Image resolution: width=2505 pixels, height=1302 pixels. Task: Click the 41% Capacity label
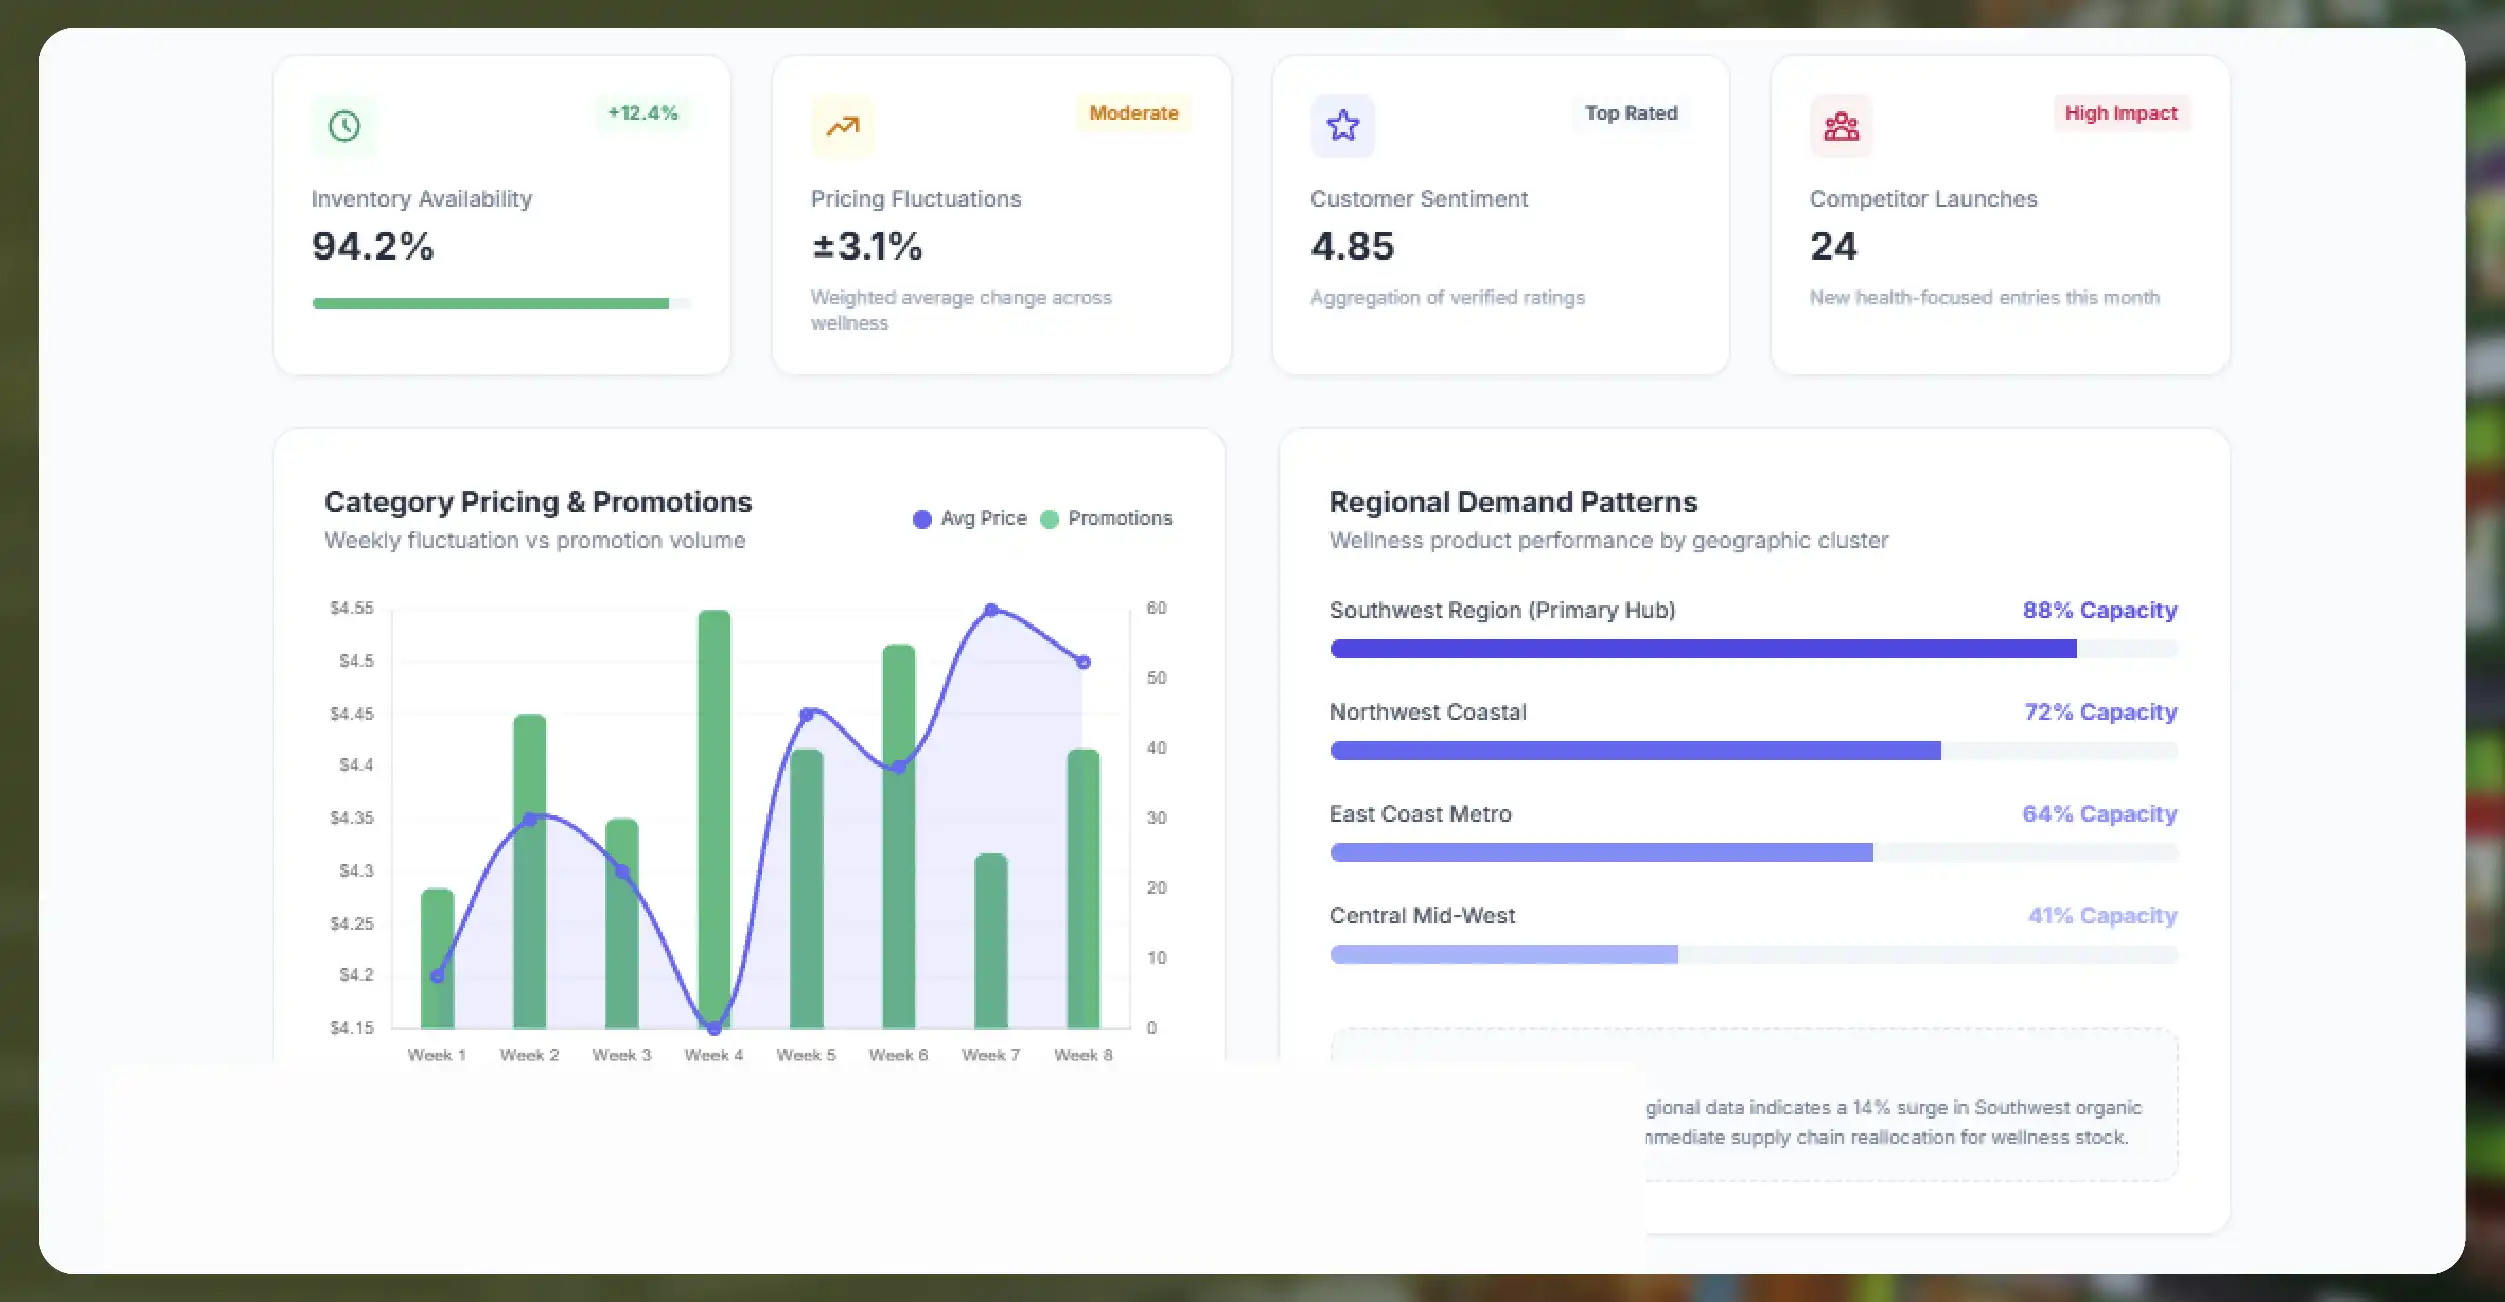click(2103, 916)
